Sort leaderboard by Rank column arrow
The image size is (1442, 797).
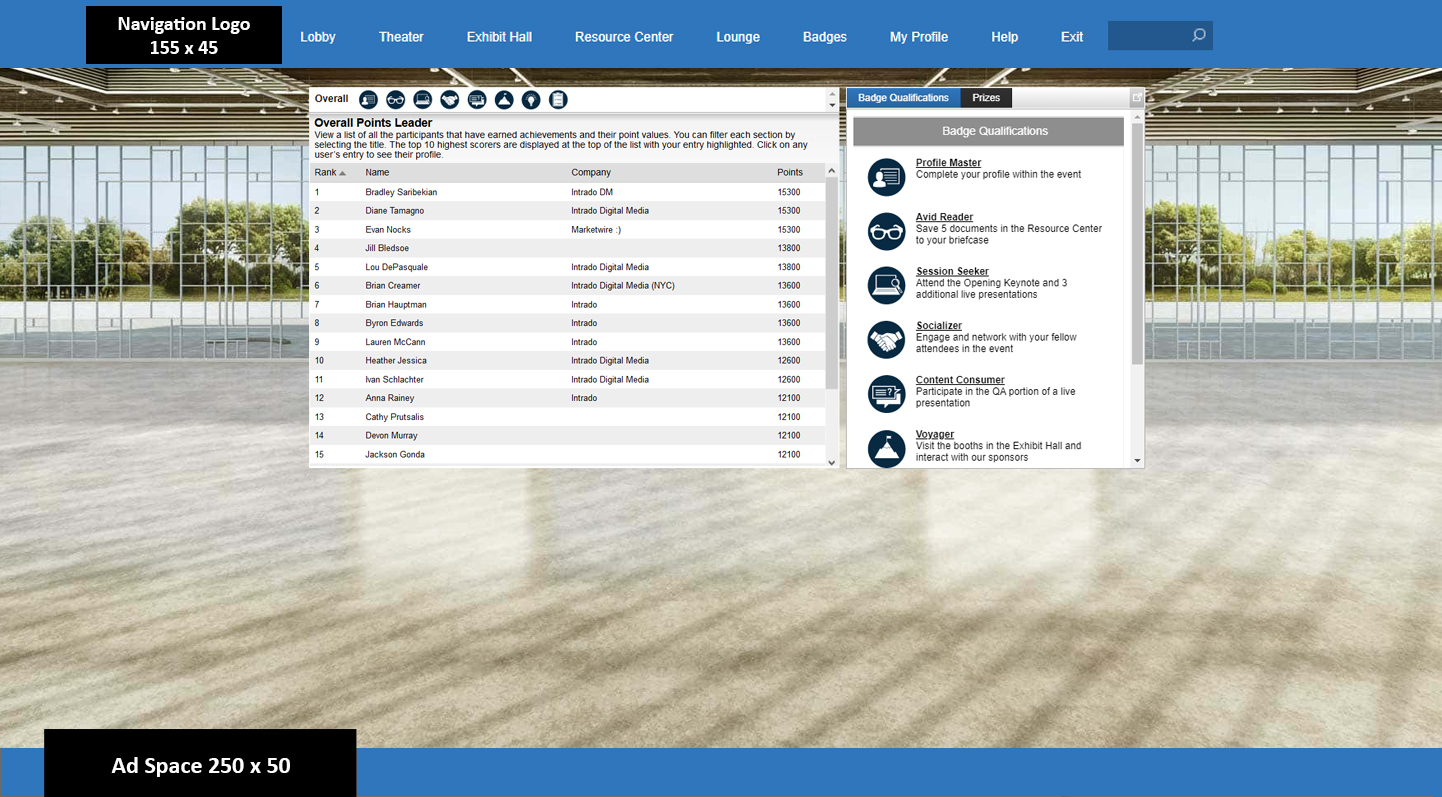(342, 173)
